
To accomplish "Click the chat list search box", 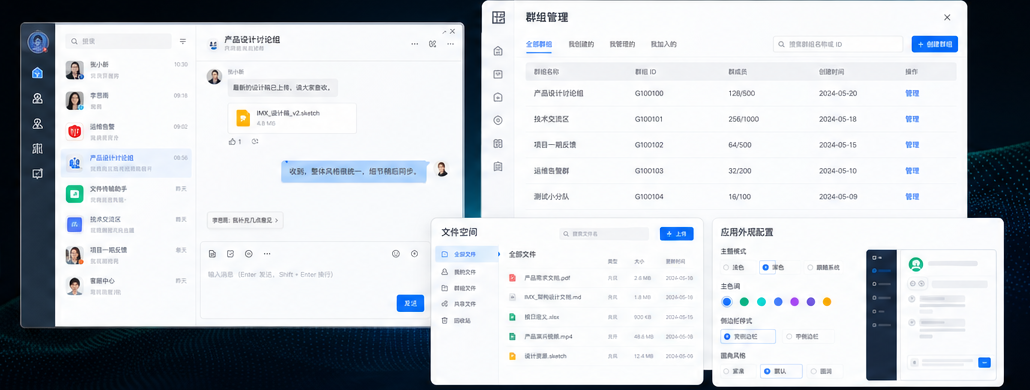I will coord(118,41).
